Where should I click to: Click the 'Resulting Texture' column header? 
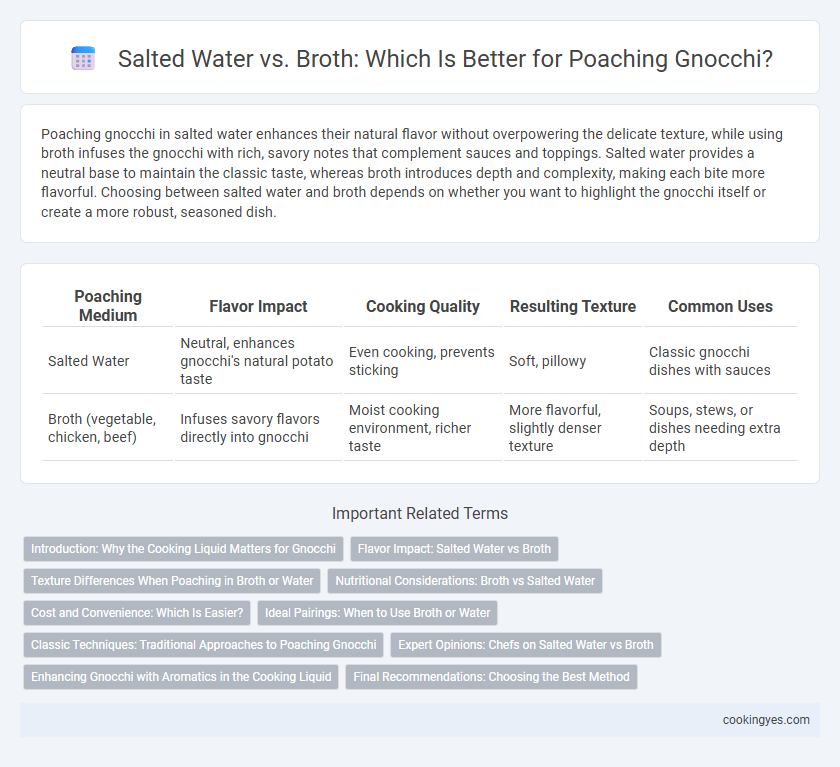pyautogui.click(x=573, y=306)
